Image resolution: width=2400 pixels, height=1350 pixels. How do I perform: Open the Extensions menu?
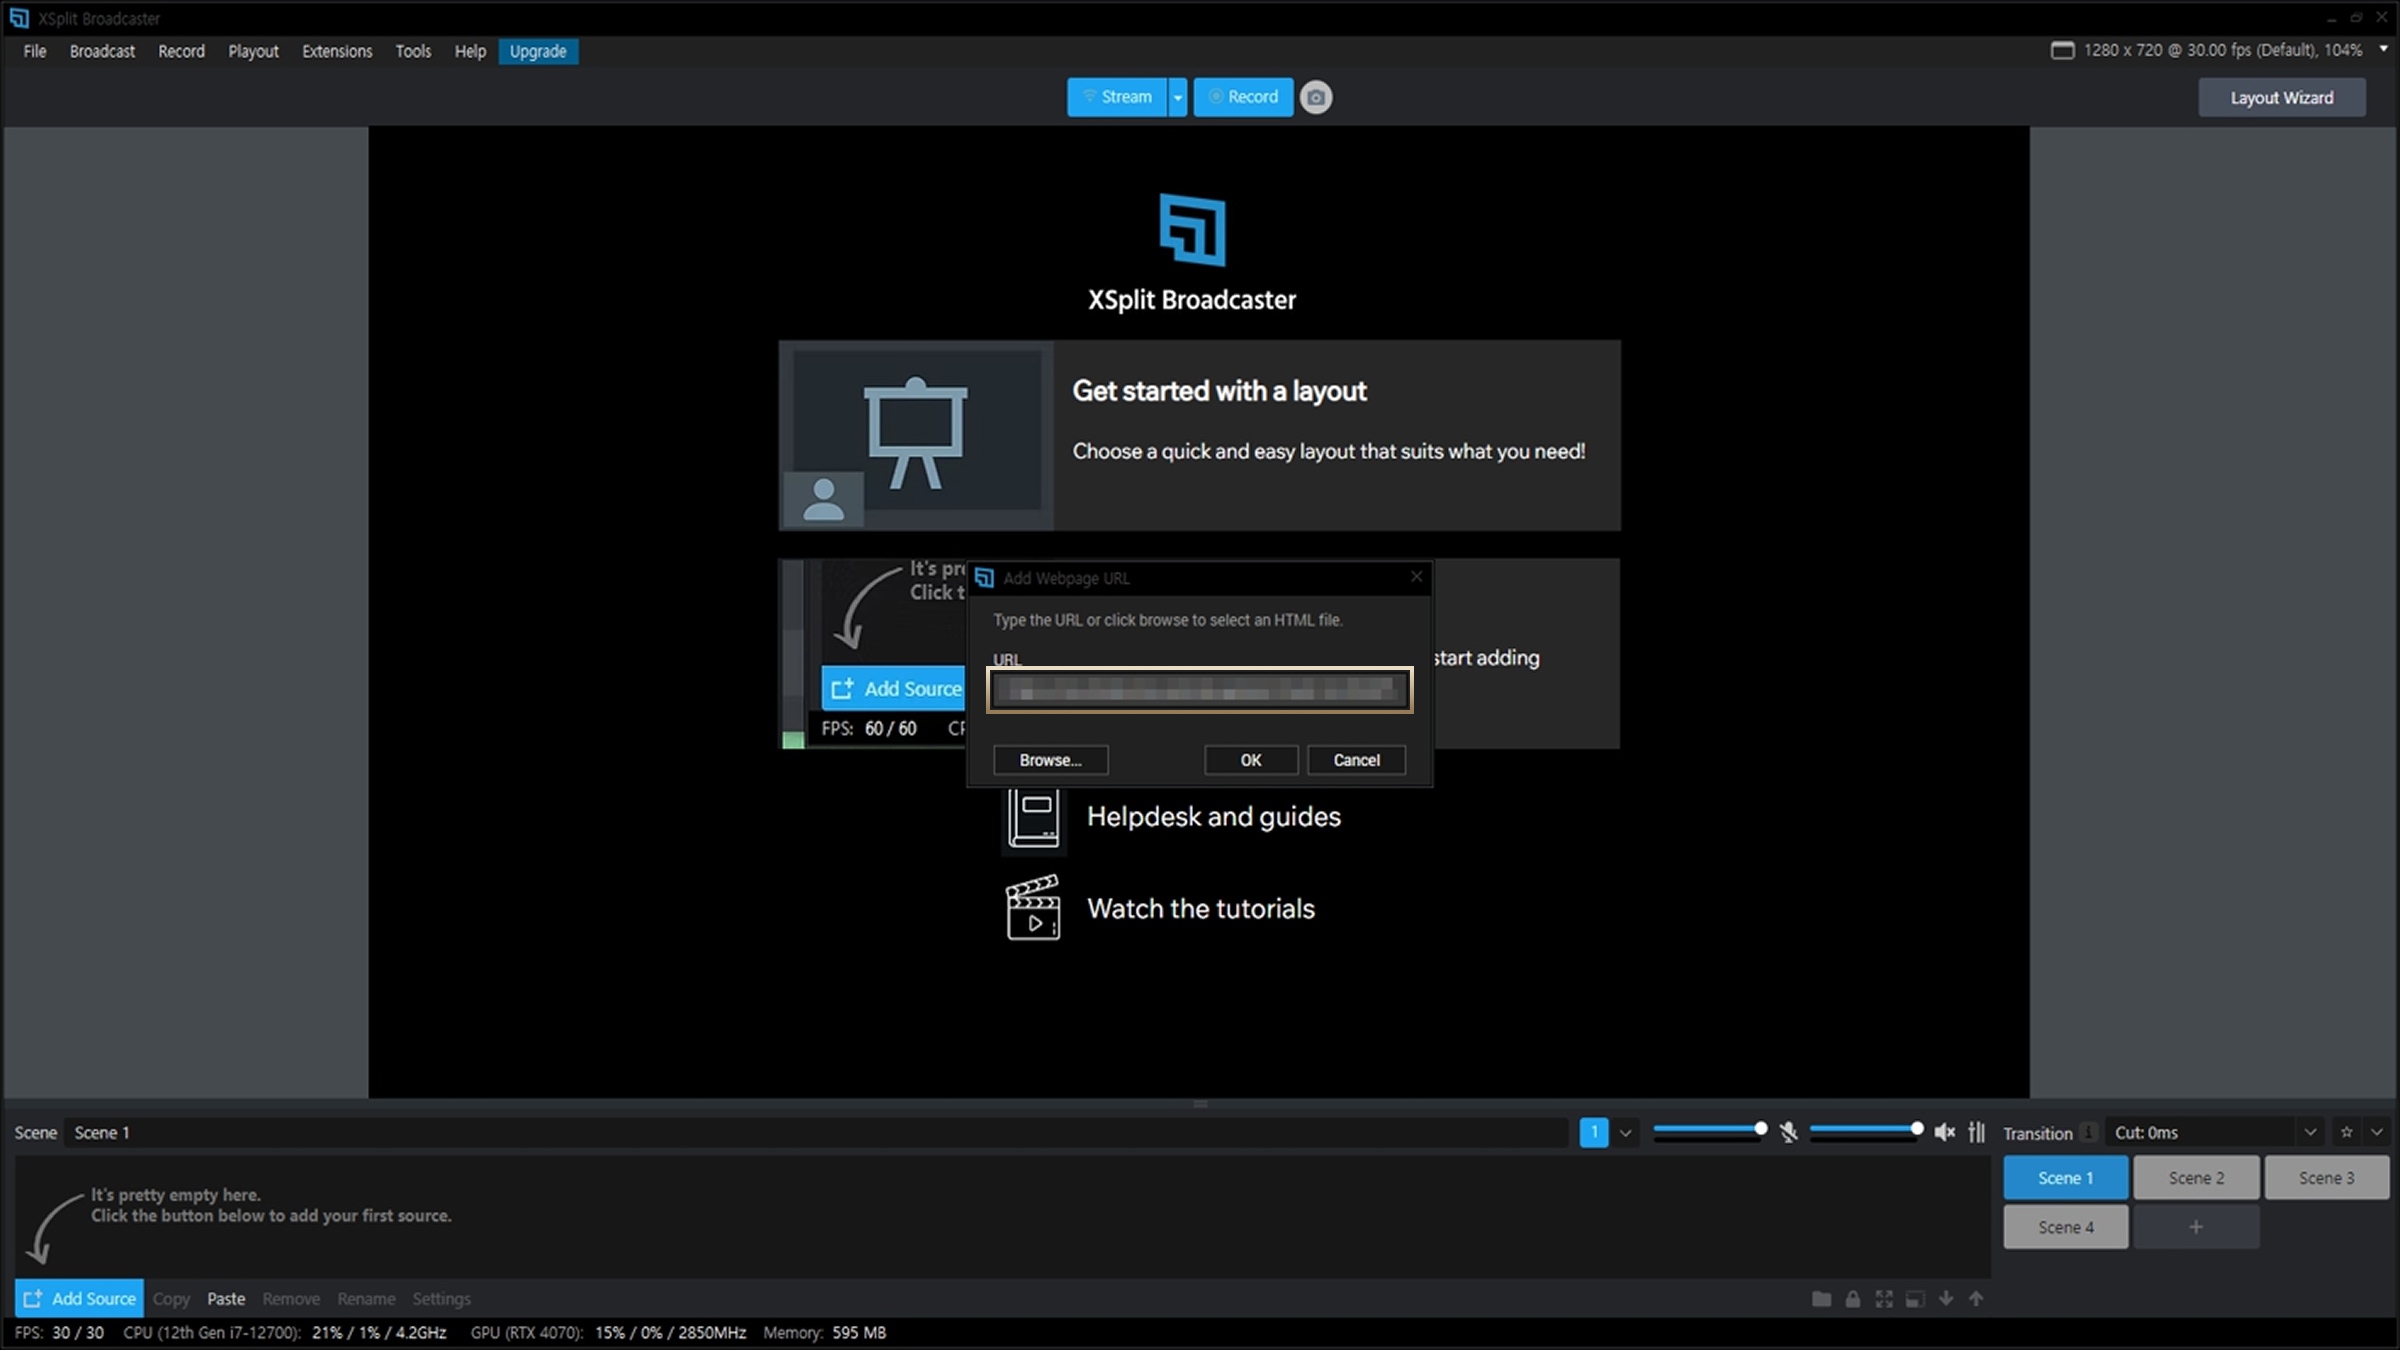pyautogui.click(x=337, y=51)
